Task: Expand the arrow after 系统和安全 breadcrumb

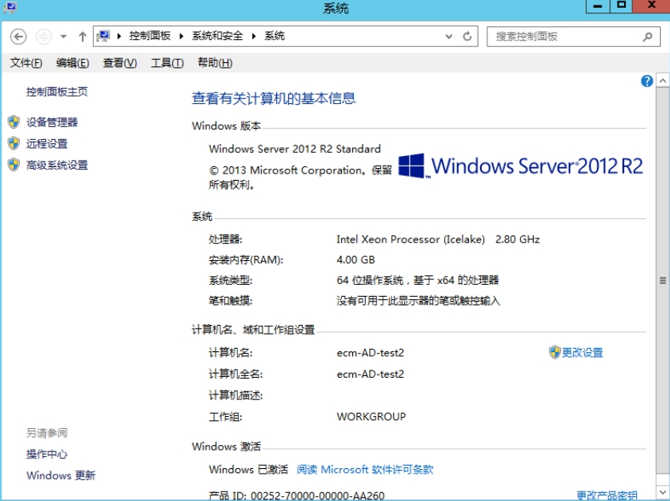Action: [254, 36]
